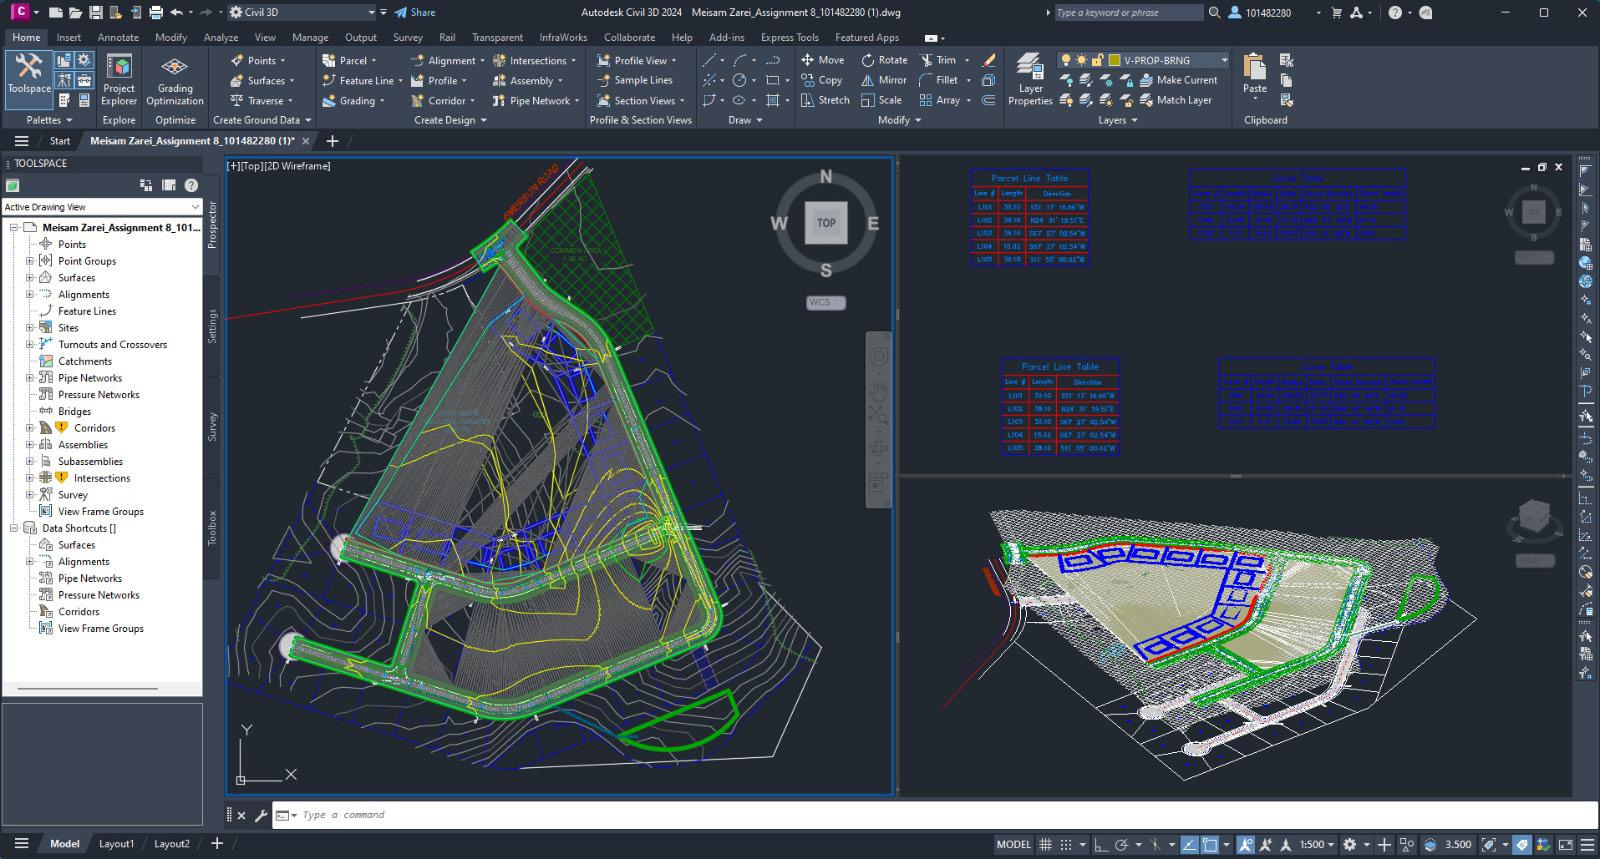Switch to the Annotate ribbon tab

tap(118, 37)
